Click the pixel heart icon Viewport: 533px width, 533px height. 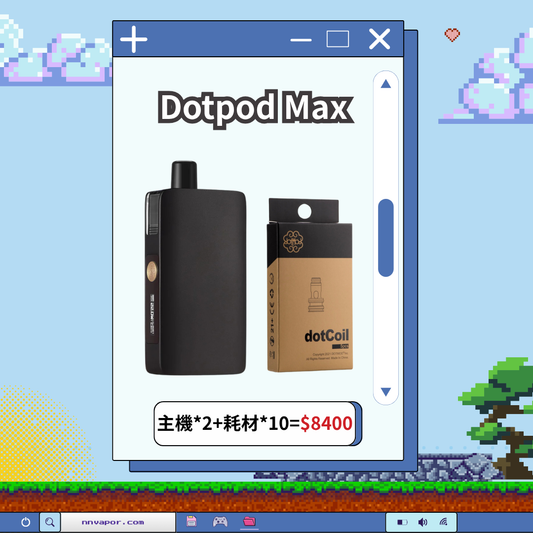point(452,35)
